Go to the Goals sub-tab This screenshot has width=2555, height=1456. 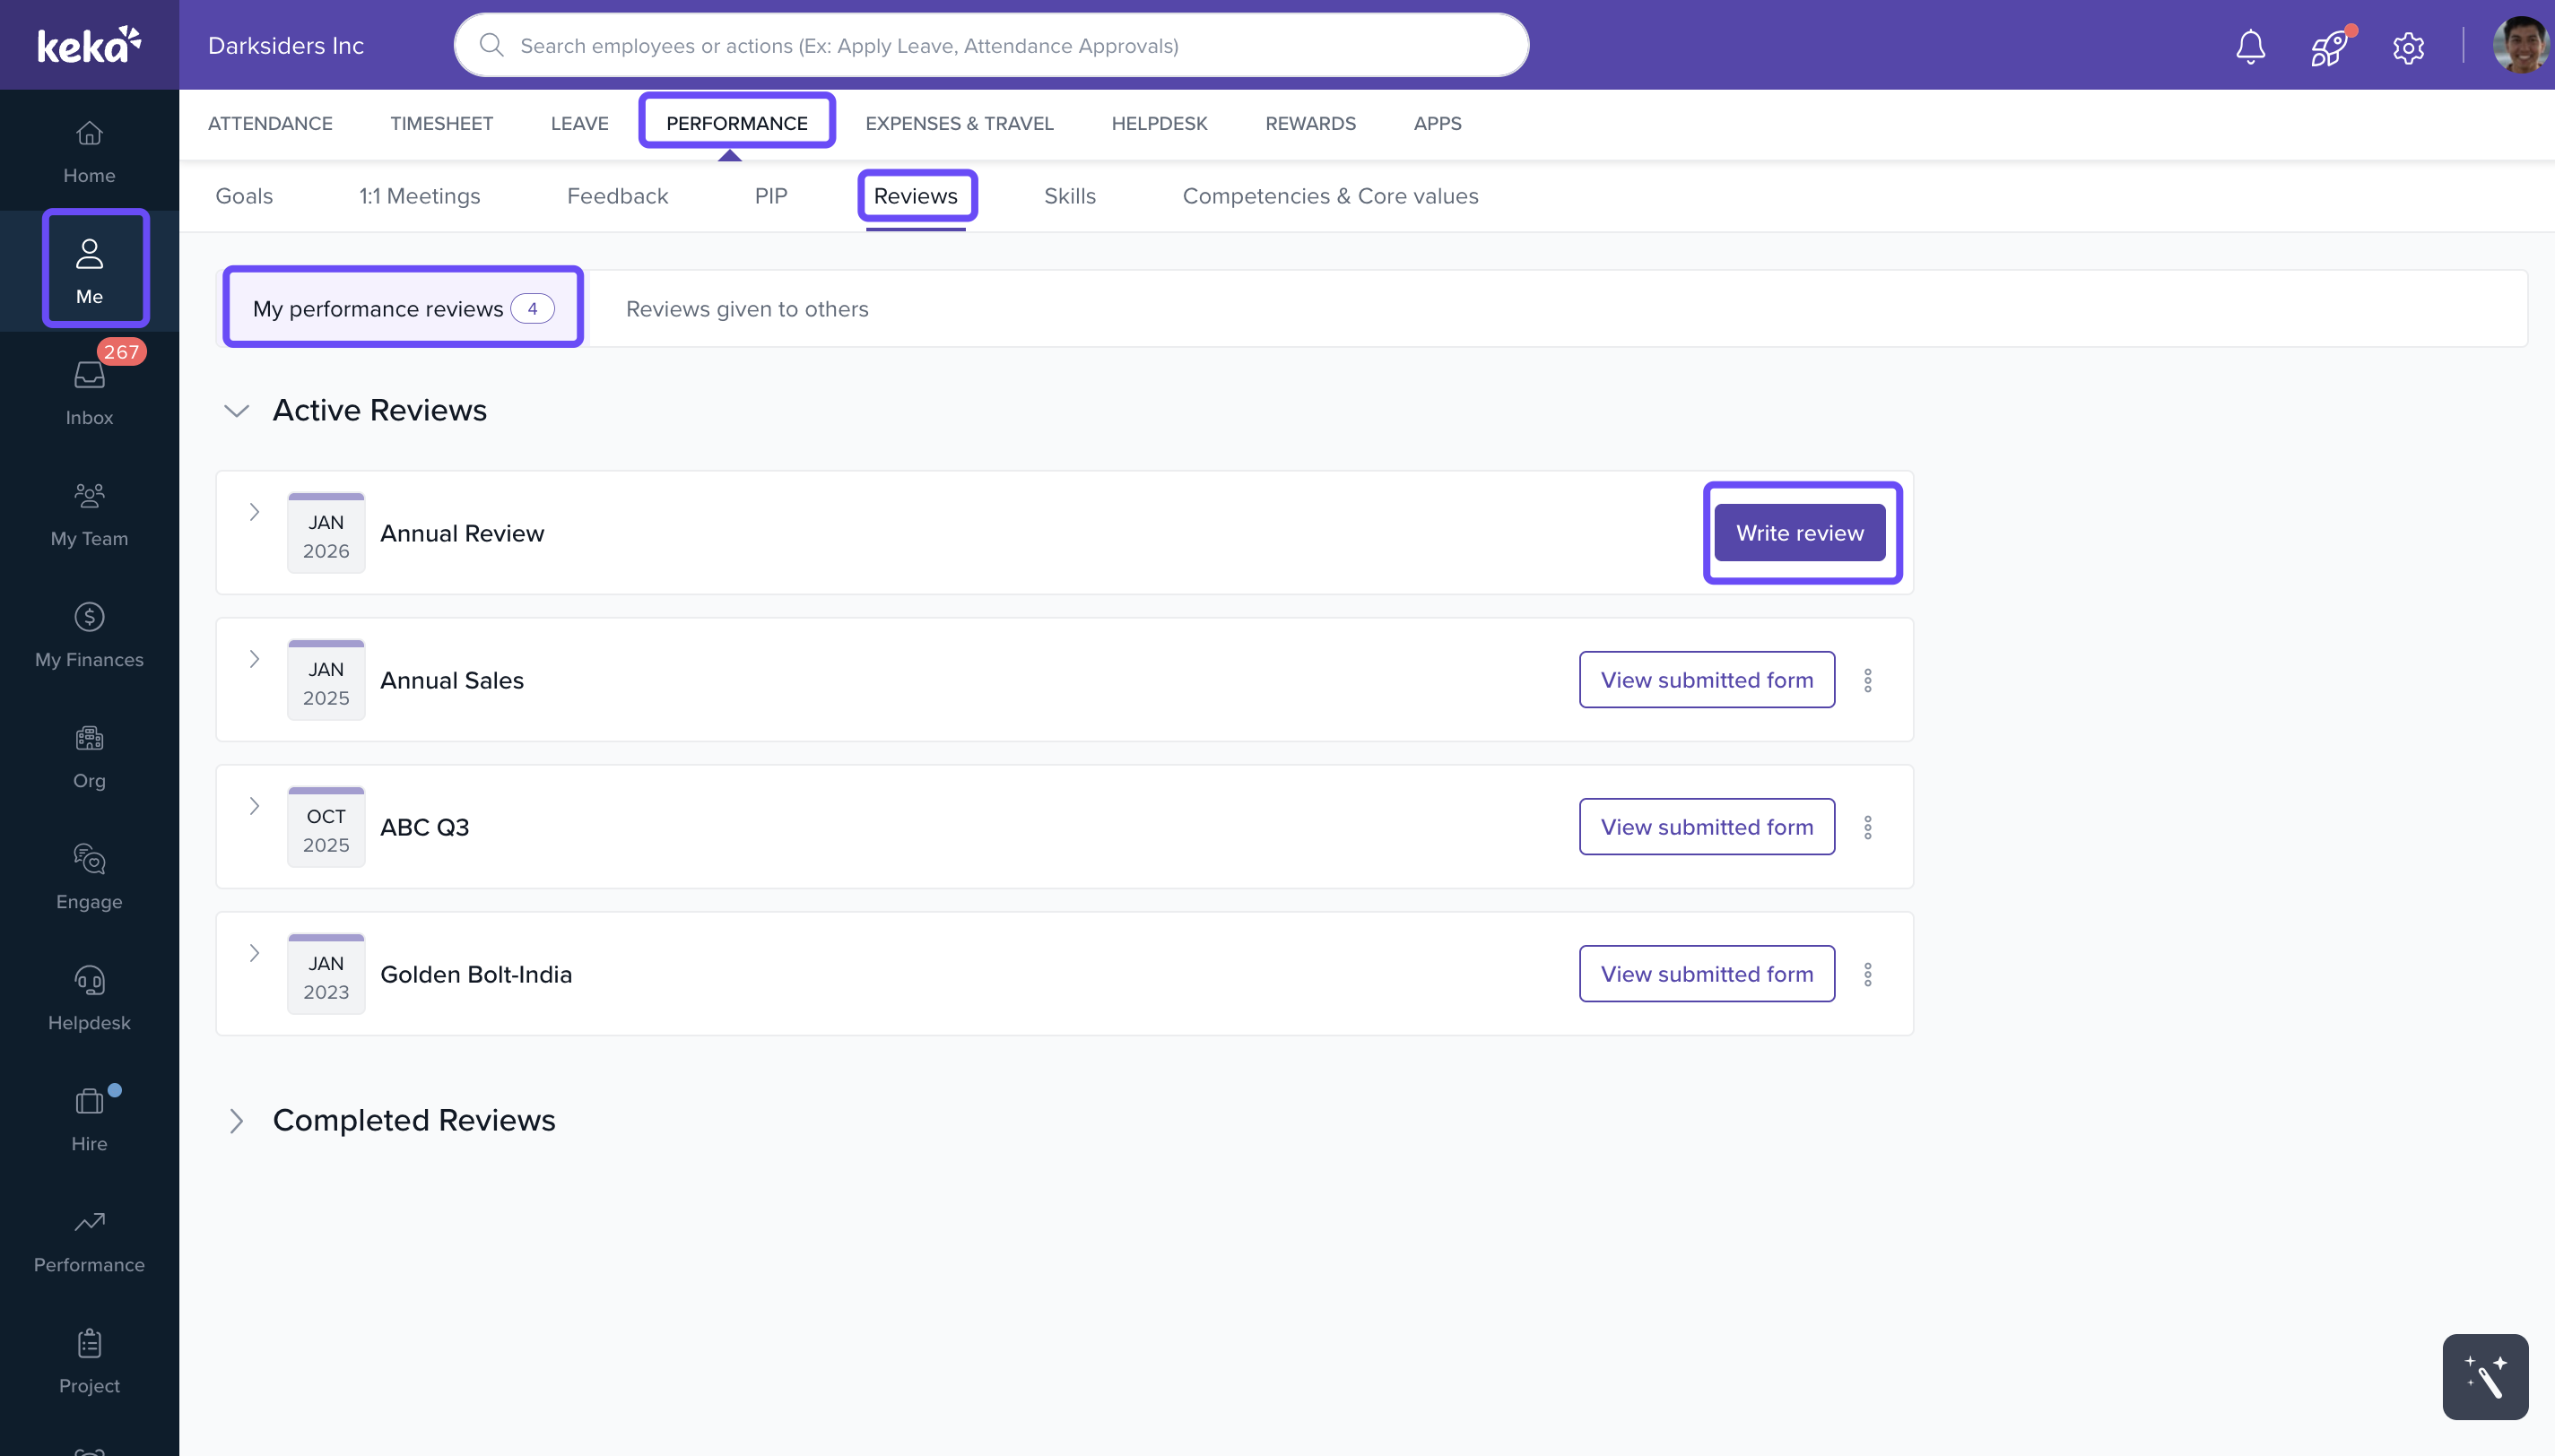click(244, 196)
